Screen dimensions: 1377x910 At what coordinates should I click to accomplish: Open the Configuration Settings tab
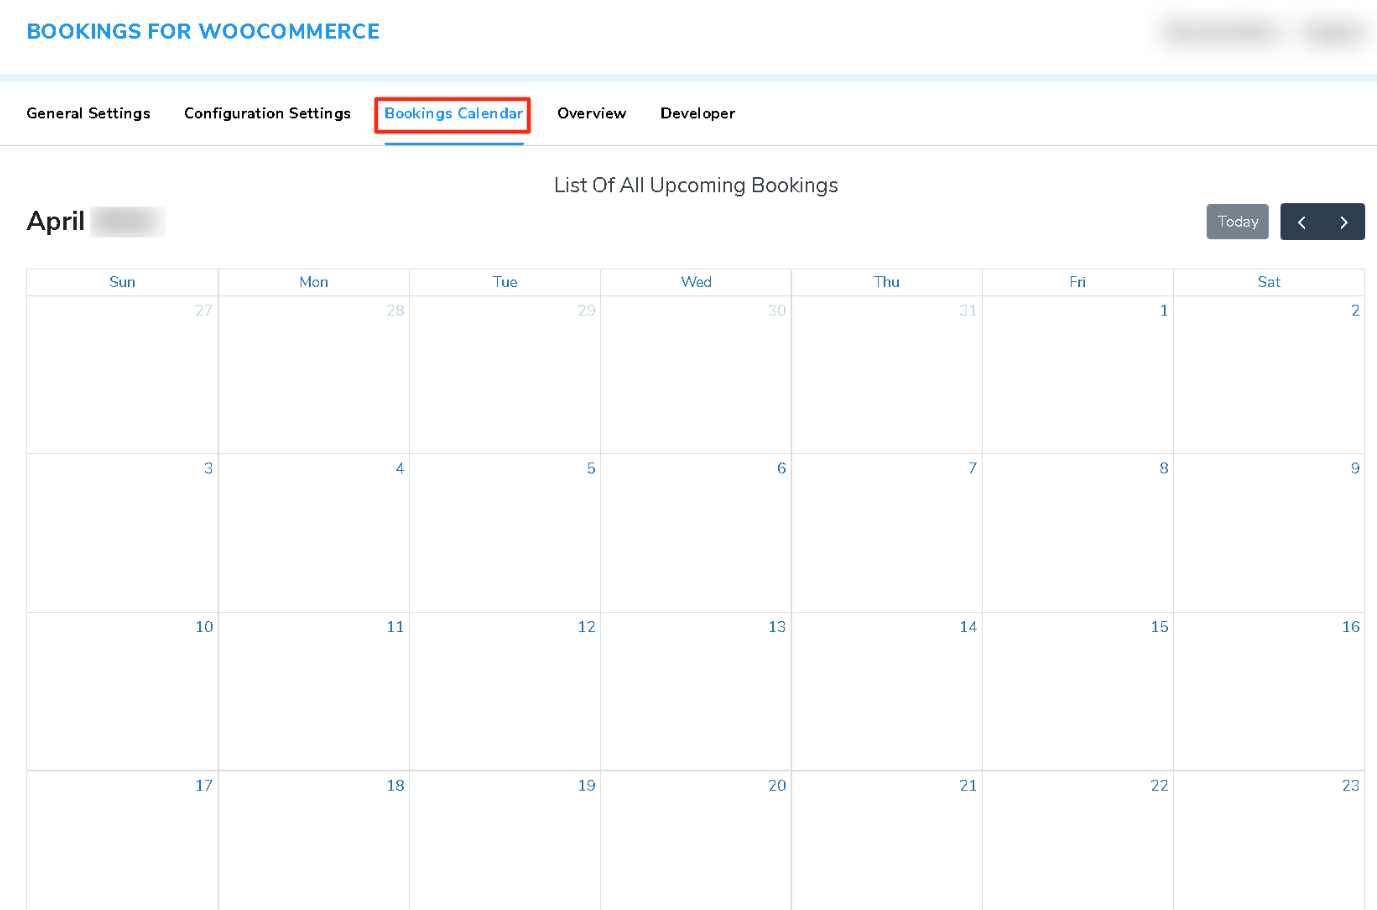(x=267, y=113)
